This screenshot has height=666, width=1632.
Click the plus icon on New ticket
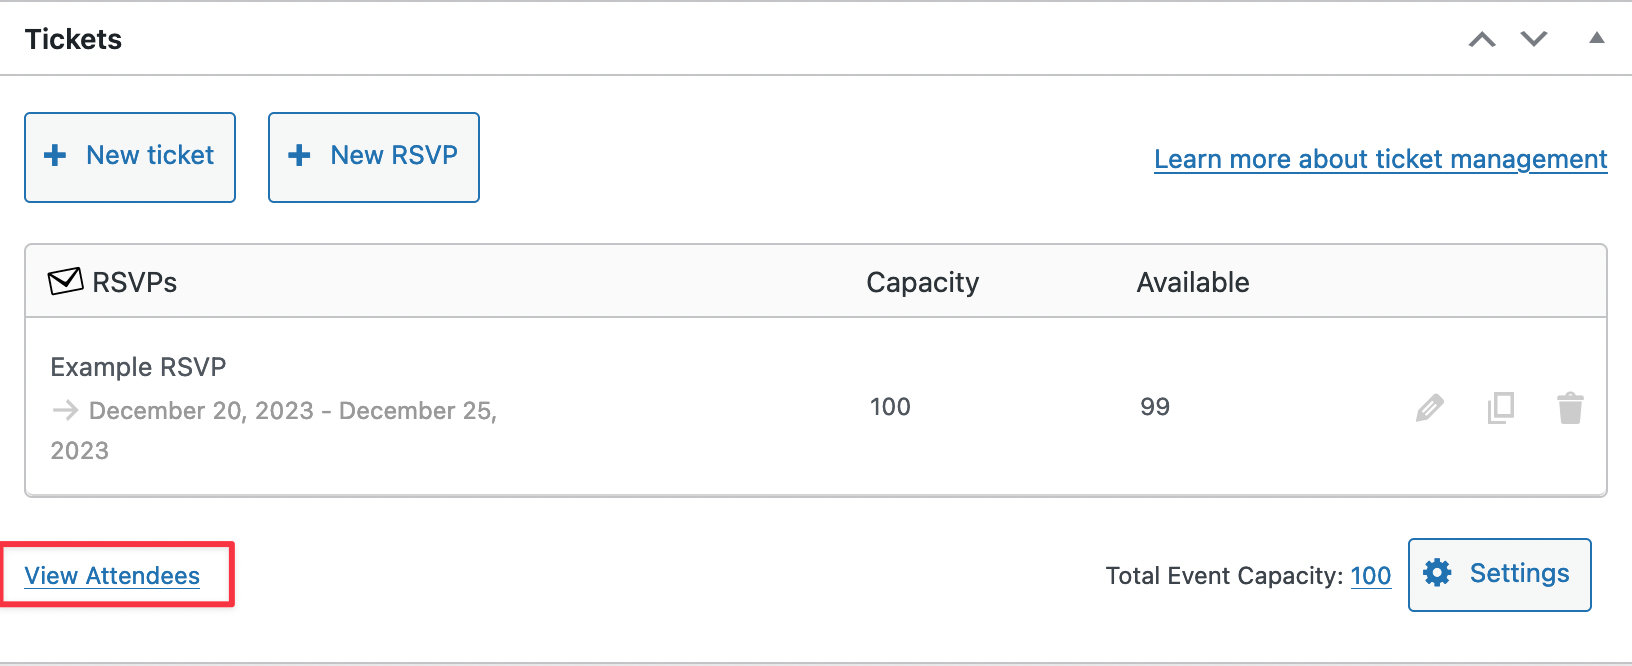click(55, 156)
